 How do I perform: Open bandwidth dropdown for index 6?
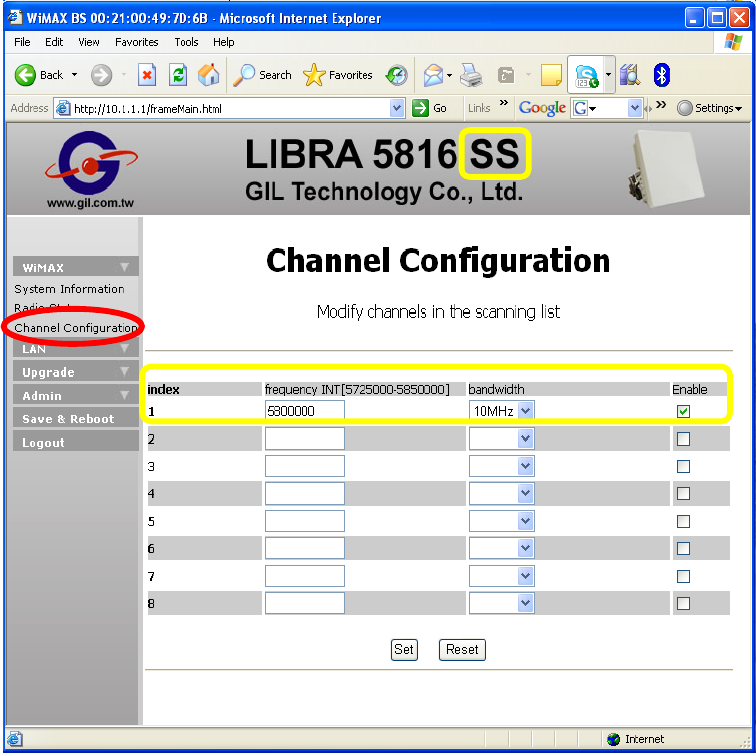click(501, 548)
